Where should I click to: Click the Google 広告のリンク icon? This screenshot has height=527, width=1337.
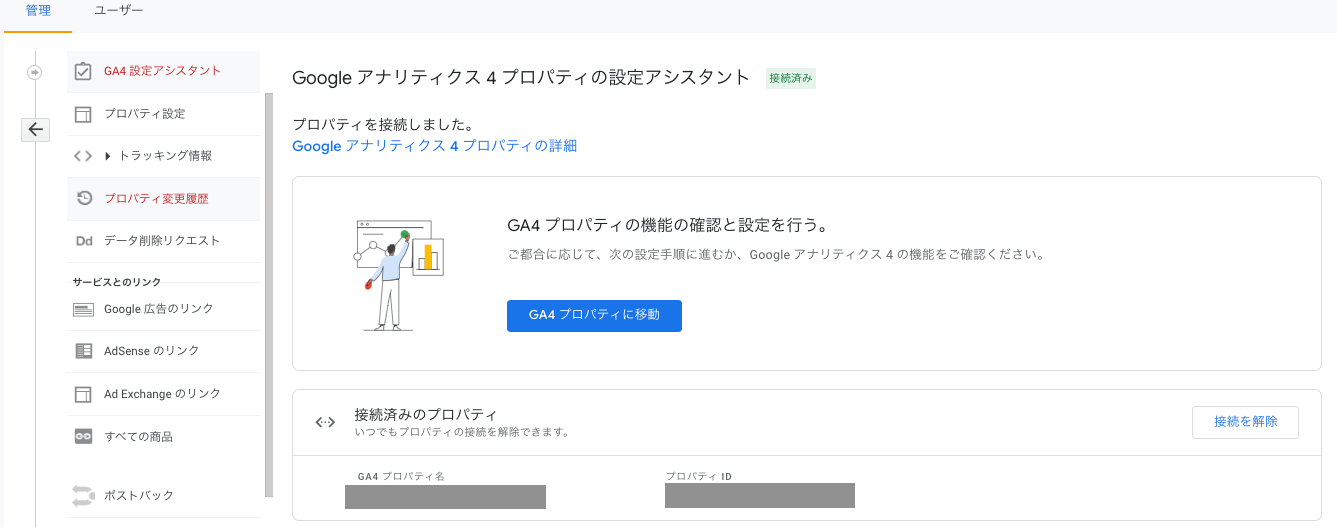[84, 310]
